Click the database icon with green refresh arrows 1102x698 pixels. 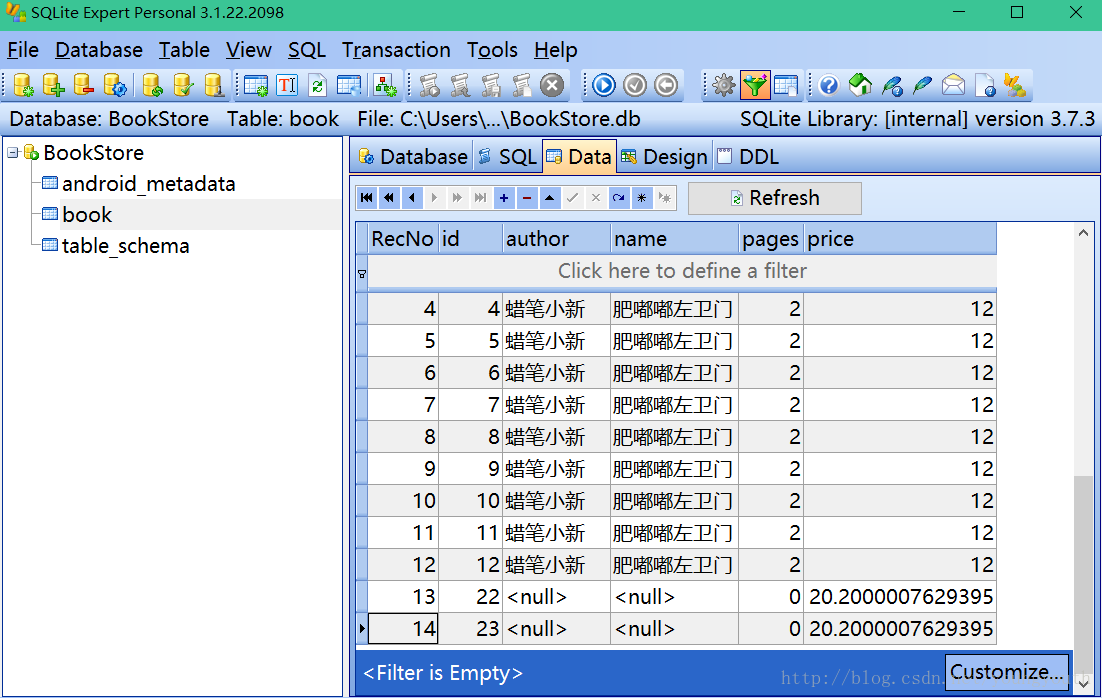[153, 86]
